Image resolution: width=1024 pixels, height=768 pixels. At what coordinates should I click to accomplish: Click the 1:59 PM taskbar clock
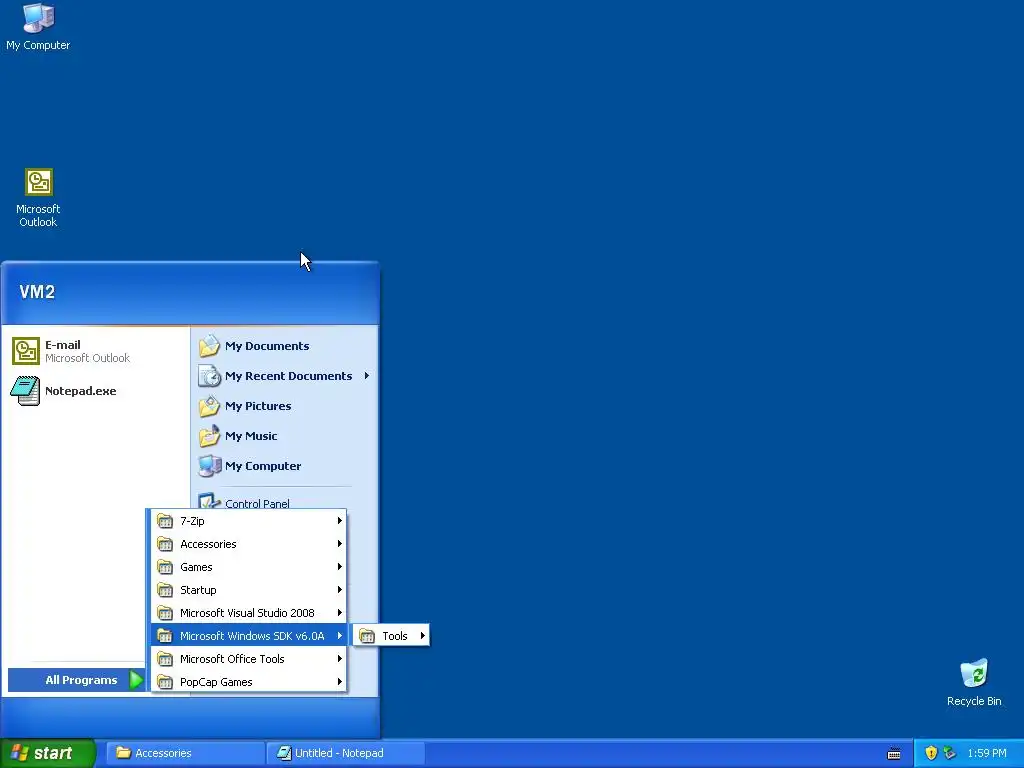987,753
